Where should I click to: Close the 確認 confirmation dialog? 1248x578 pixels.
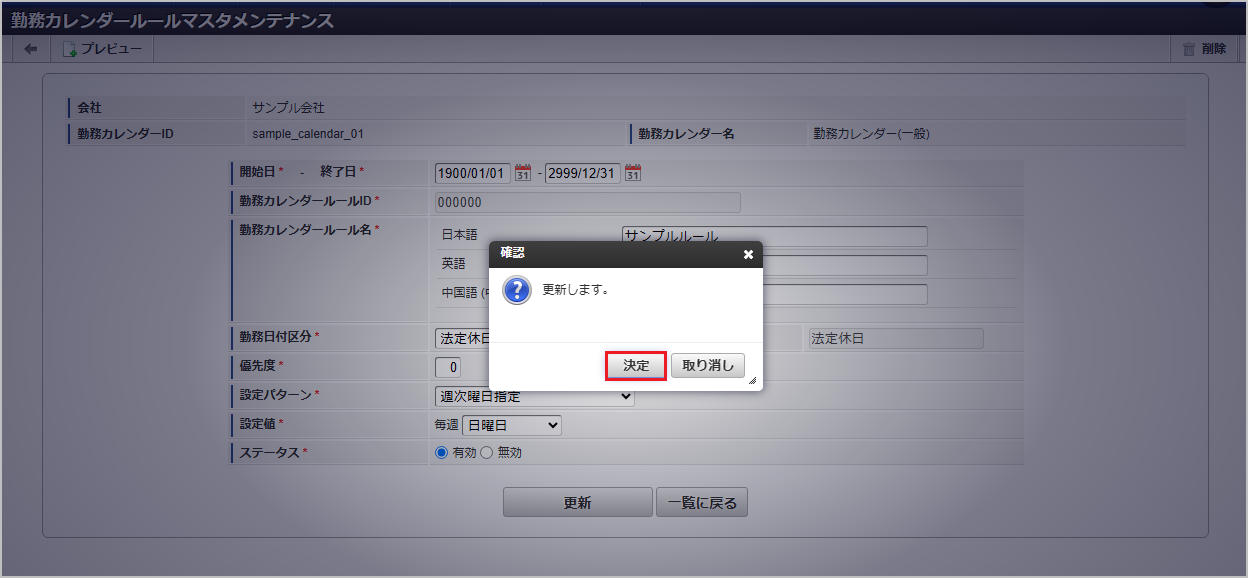[748, 254]
